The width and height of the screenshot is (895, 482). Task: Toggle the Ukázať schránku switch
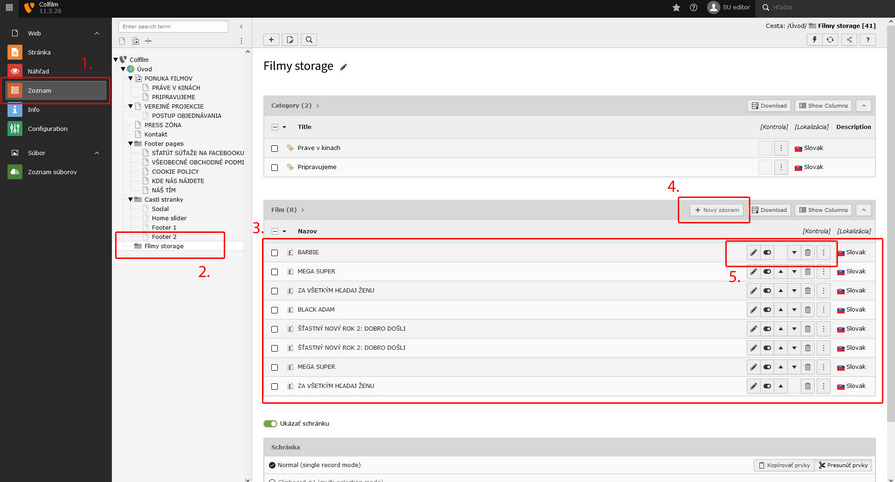270,424
